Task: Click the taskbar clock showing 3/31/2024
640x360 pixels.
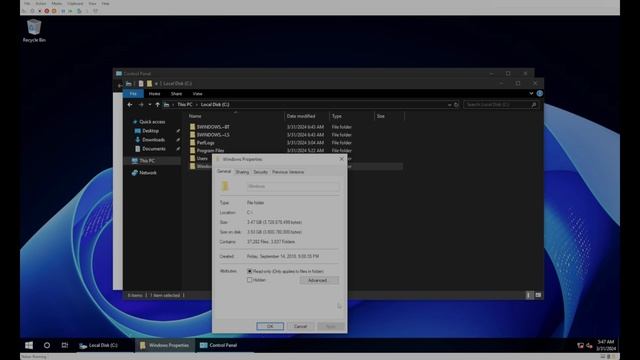Action: pos(606,345)
